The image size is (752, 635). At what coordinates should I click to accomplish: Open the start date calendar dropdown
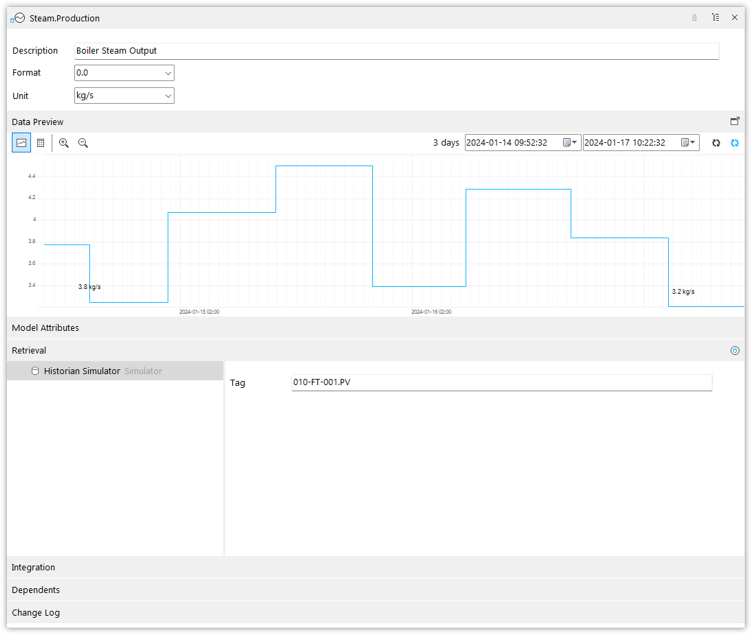pyautogui.click(x=570, y=142)
